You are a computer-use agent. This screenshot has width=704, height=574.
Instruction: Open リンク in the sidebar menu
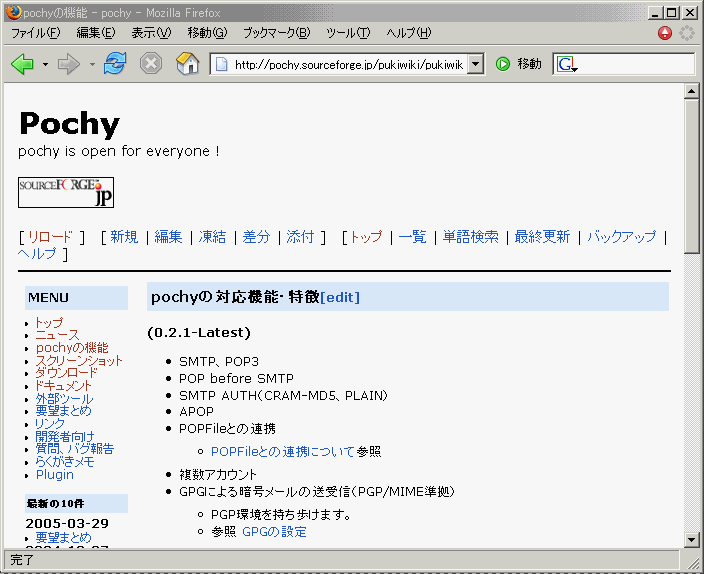coord(50,424)
